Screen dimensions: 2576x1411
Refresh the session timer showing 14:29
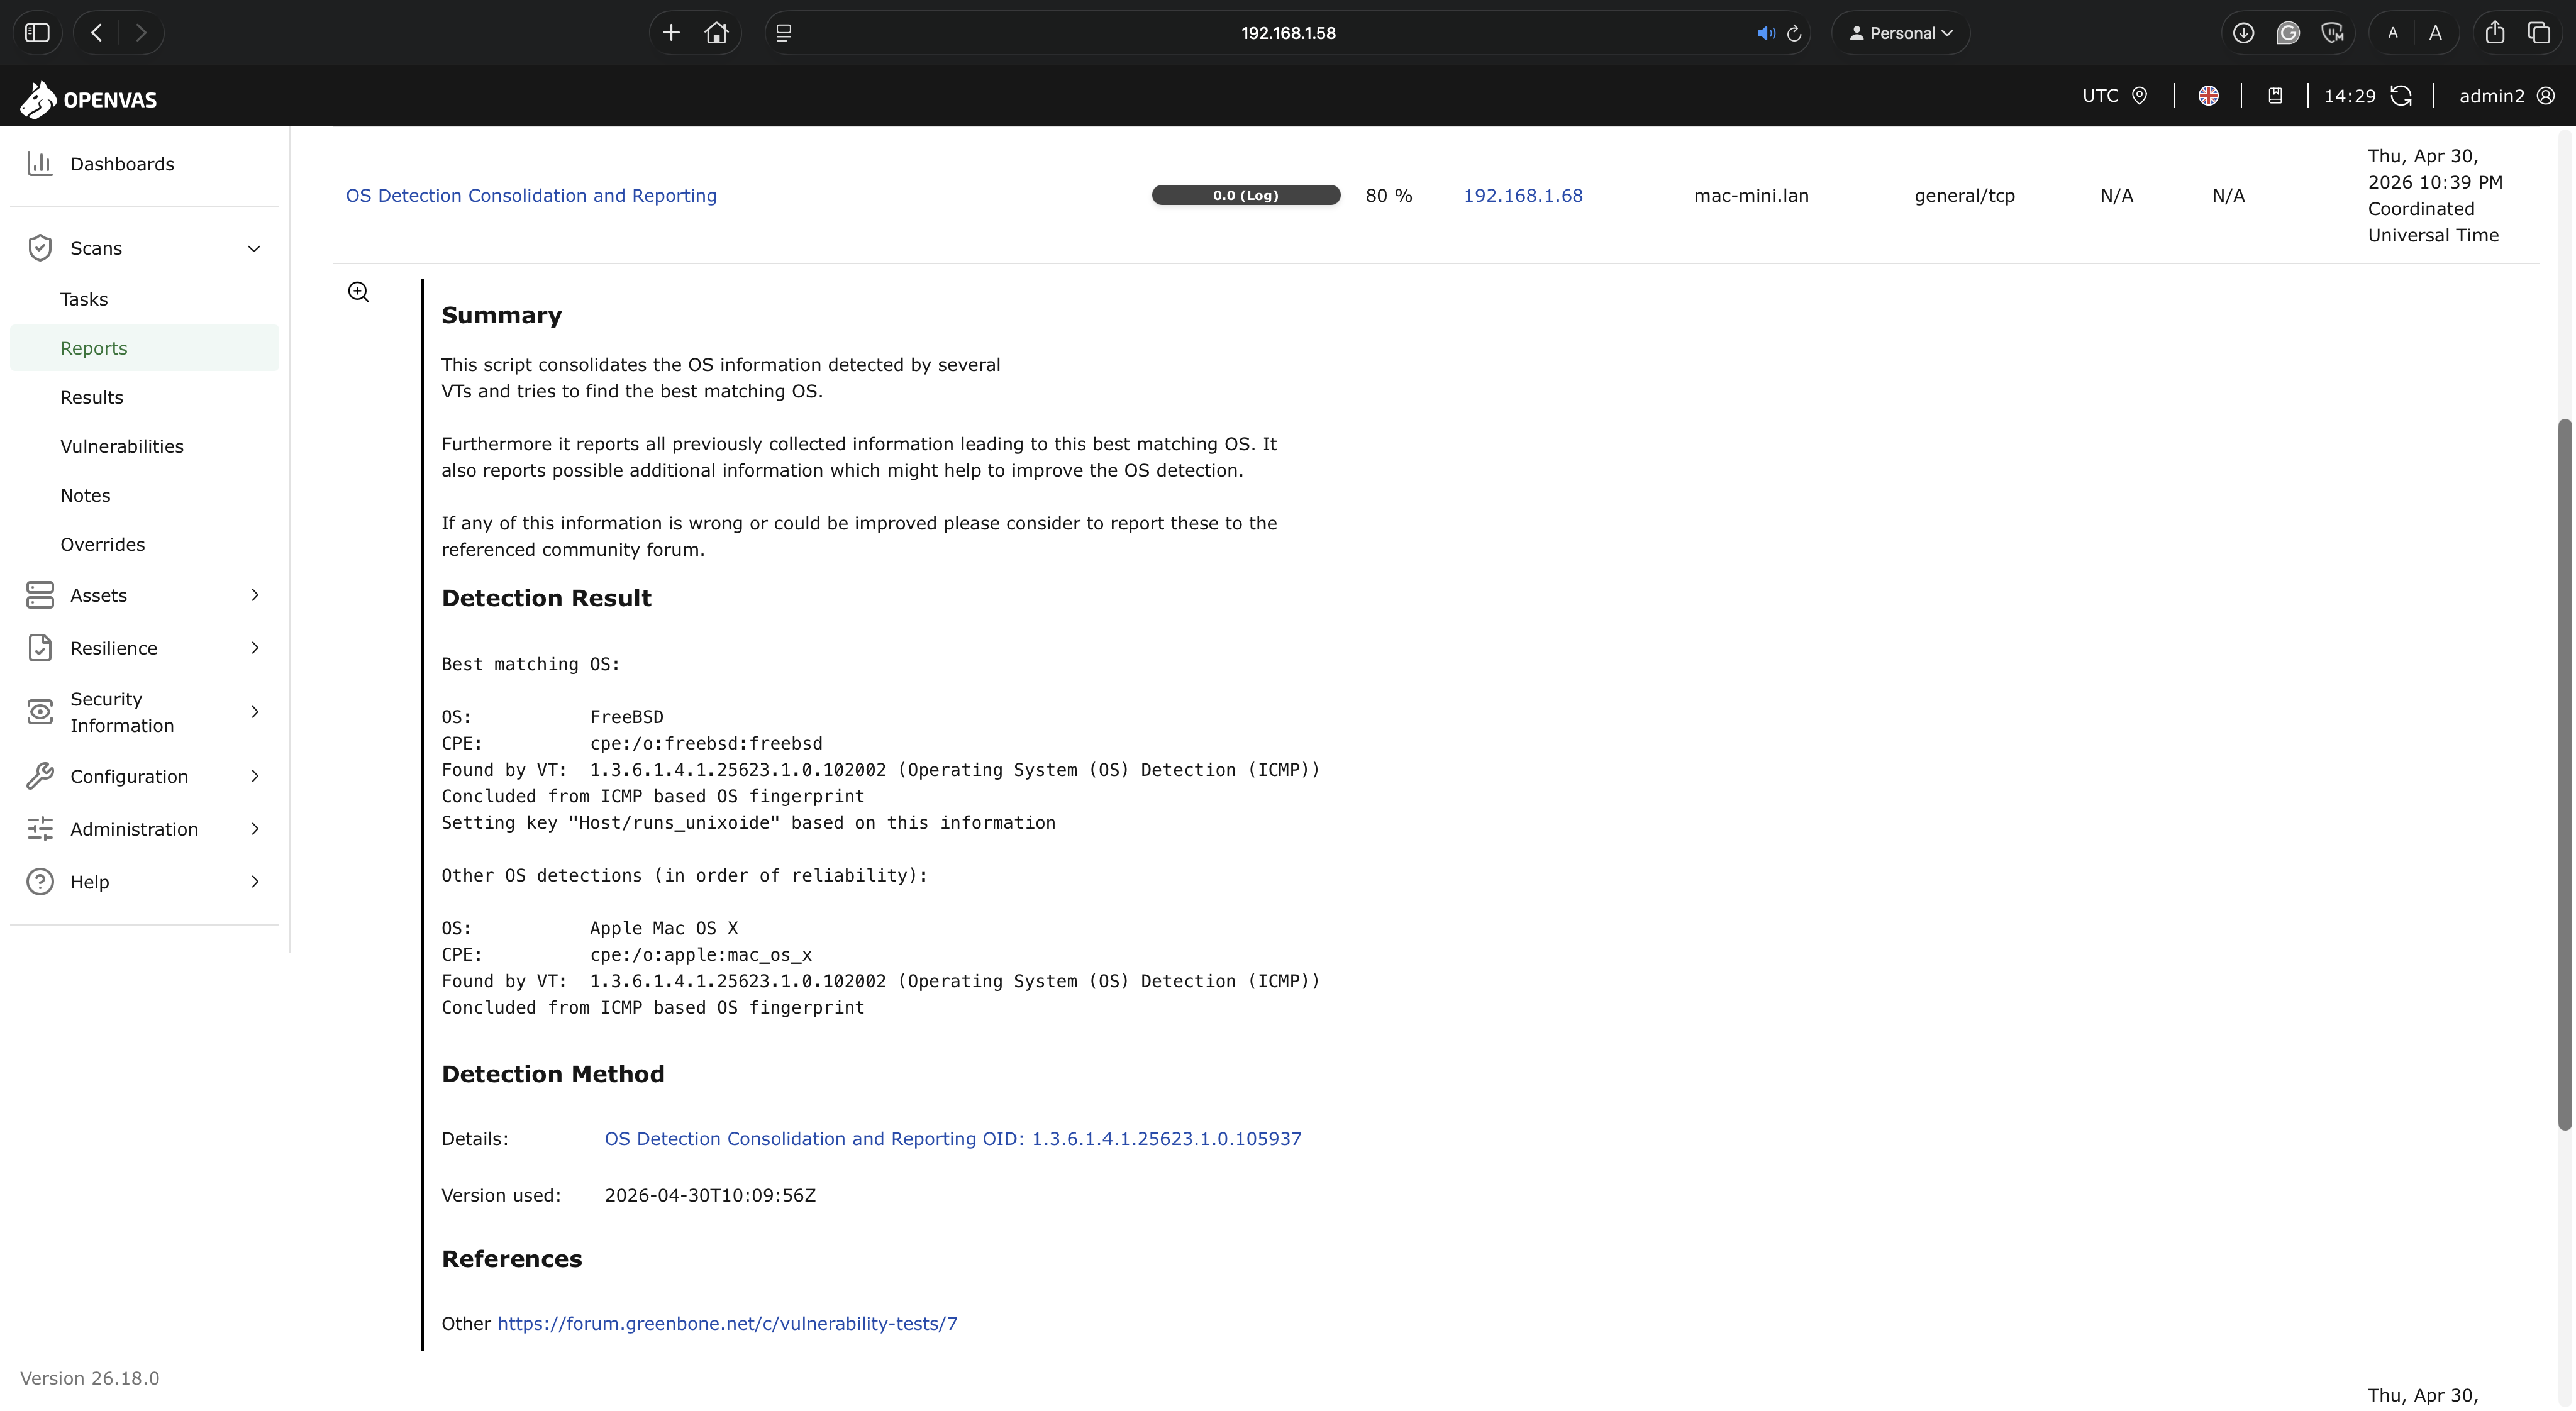[2401, 96]
